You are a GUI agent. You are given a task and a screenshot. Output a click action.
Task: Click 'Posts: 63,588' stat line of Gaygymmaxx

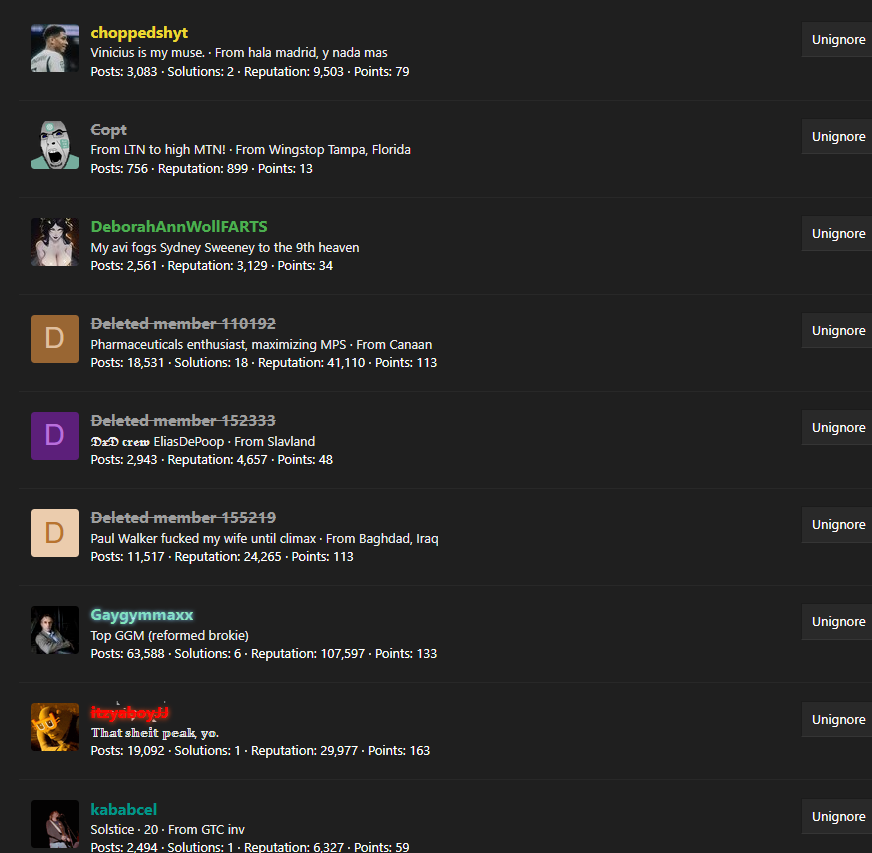[x=264, y=654]
